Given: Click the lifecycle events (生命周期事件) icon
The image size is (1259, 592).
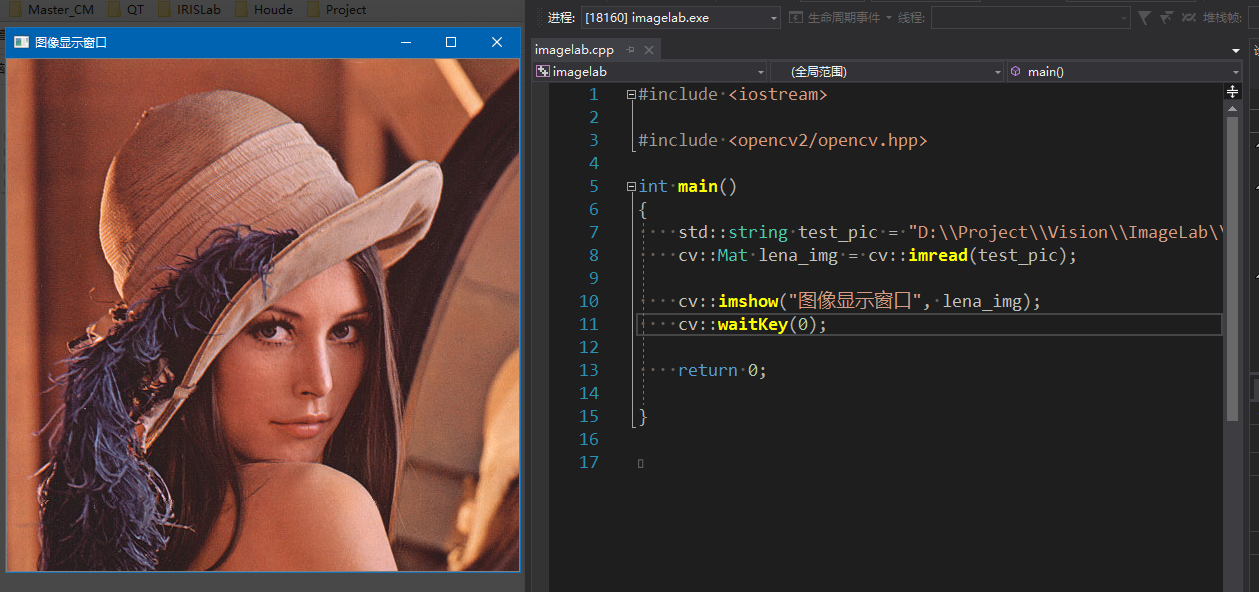Looking at the screenshot, I should pyautogui.click(x=795, y=17).
